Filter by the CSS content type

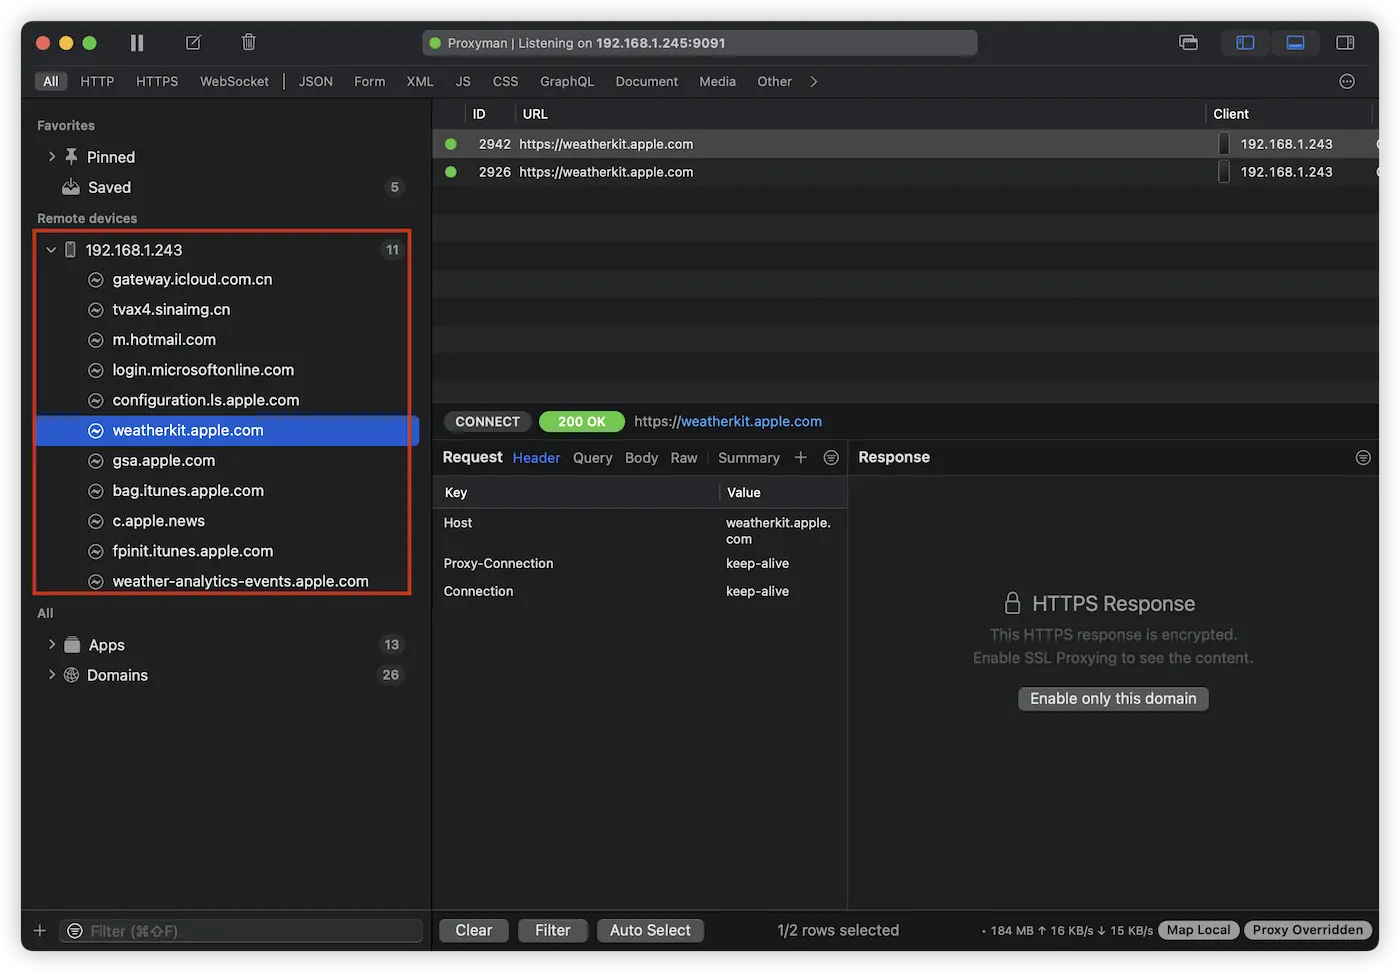[x=505, y=82]
